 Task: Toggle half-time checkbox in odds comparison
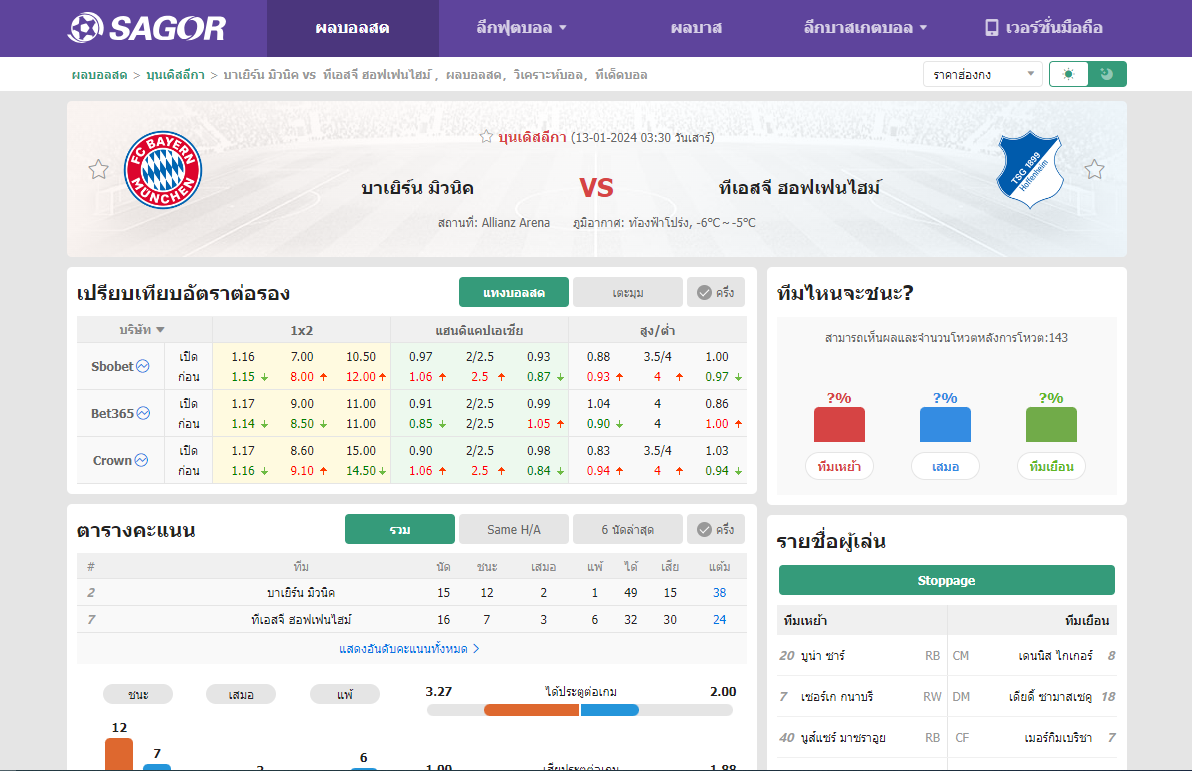pyautogui.click(x=715, y=293)
